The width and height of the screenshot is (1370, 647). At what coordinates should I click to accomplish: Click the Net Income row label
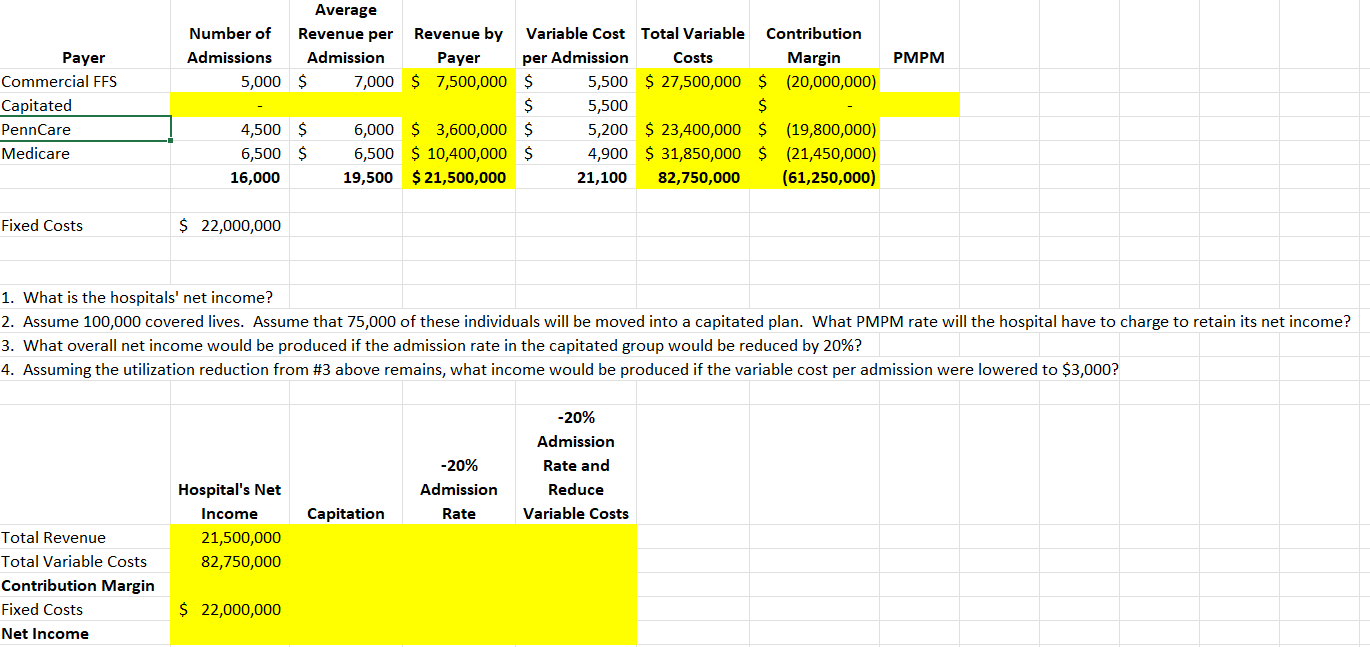45,633
